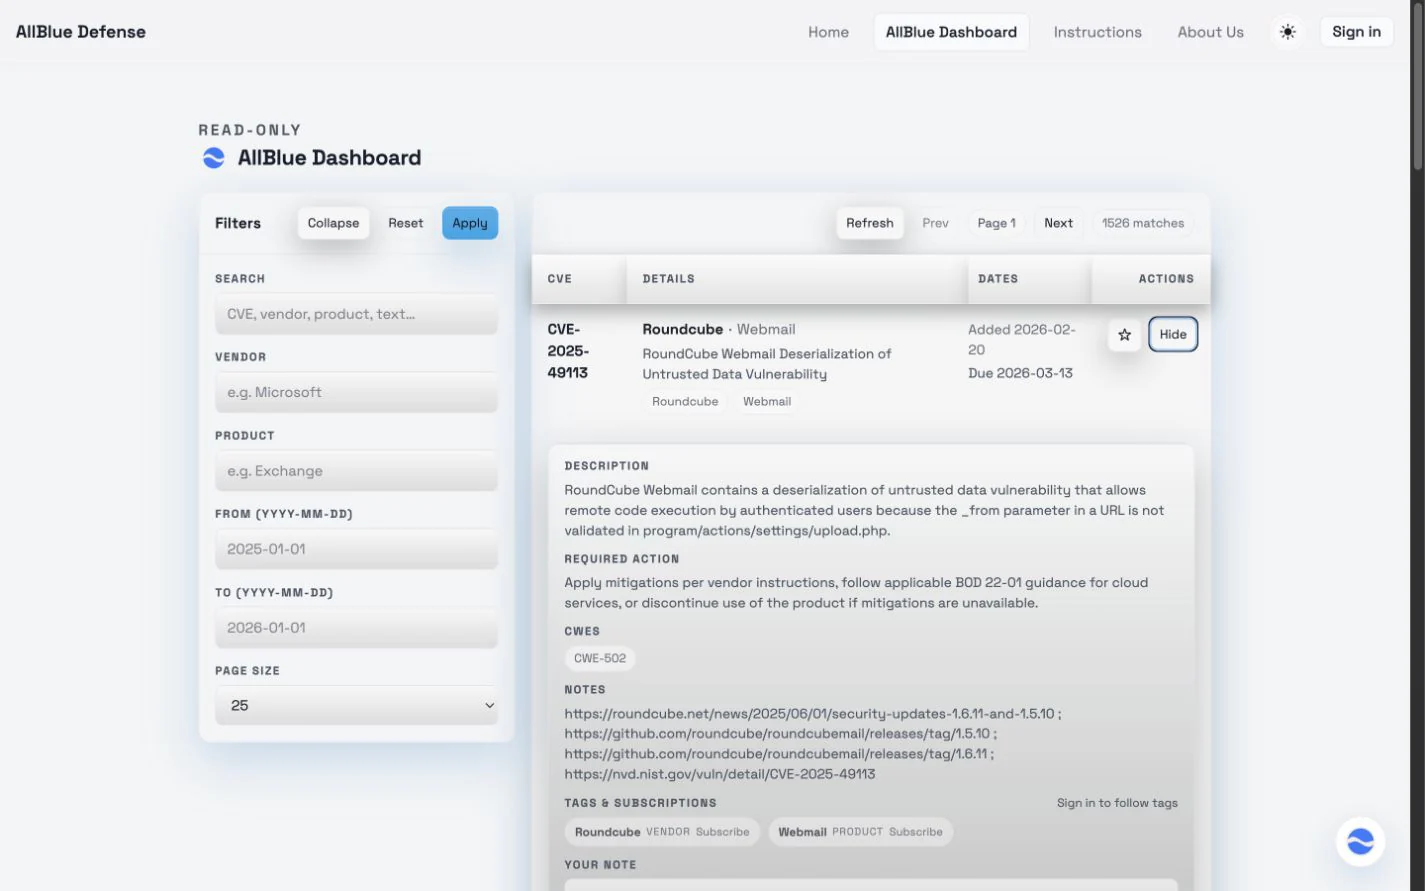Click the Your Note text box
1425x891 pixels.
870,884
